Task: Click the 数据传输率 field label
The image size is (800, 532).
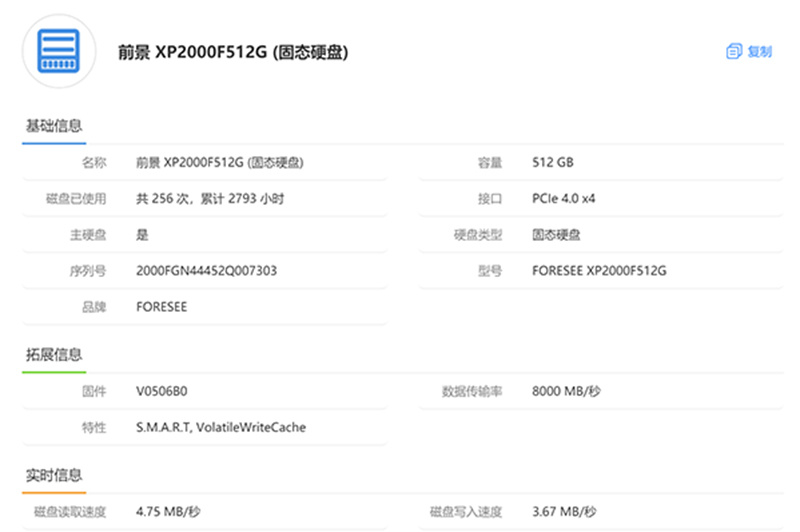Action: pyautogui.click(x=472, y=391)
